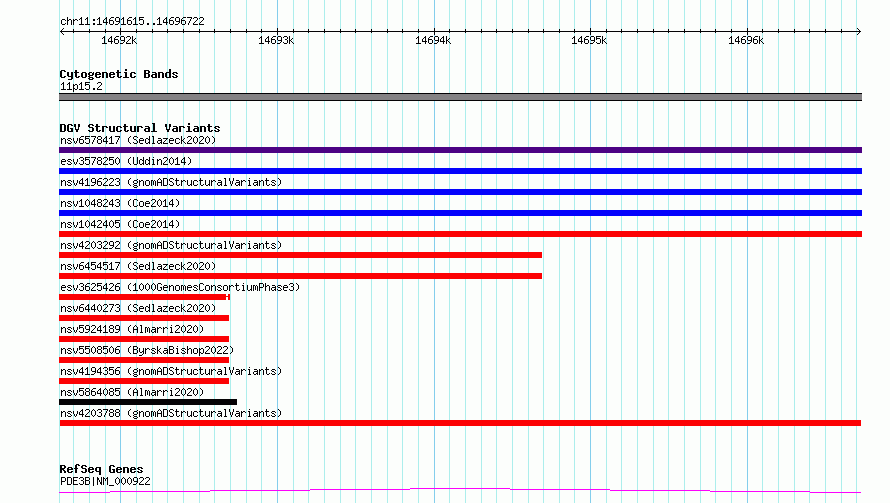The width and height of the screenshot is (890, 503).
Task: Click the red esv3625426 variant bar
Action: (144, 297)
